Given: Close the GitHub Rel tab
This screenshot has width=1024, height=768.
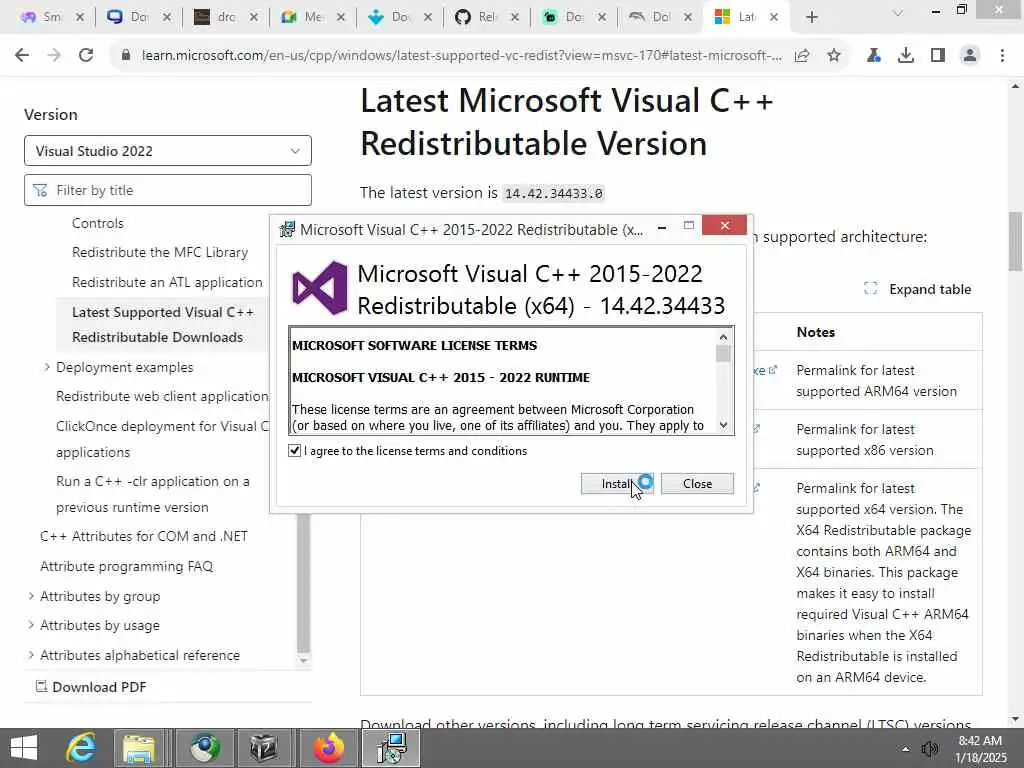Looking at the screenshot, I should click(x=515, y=17).
